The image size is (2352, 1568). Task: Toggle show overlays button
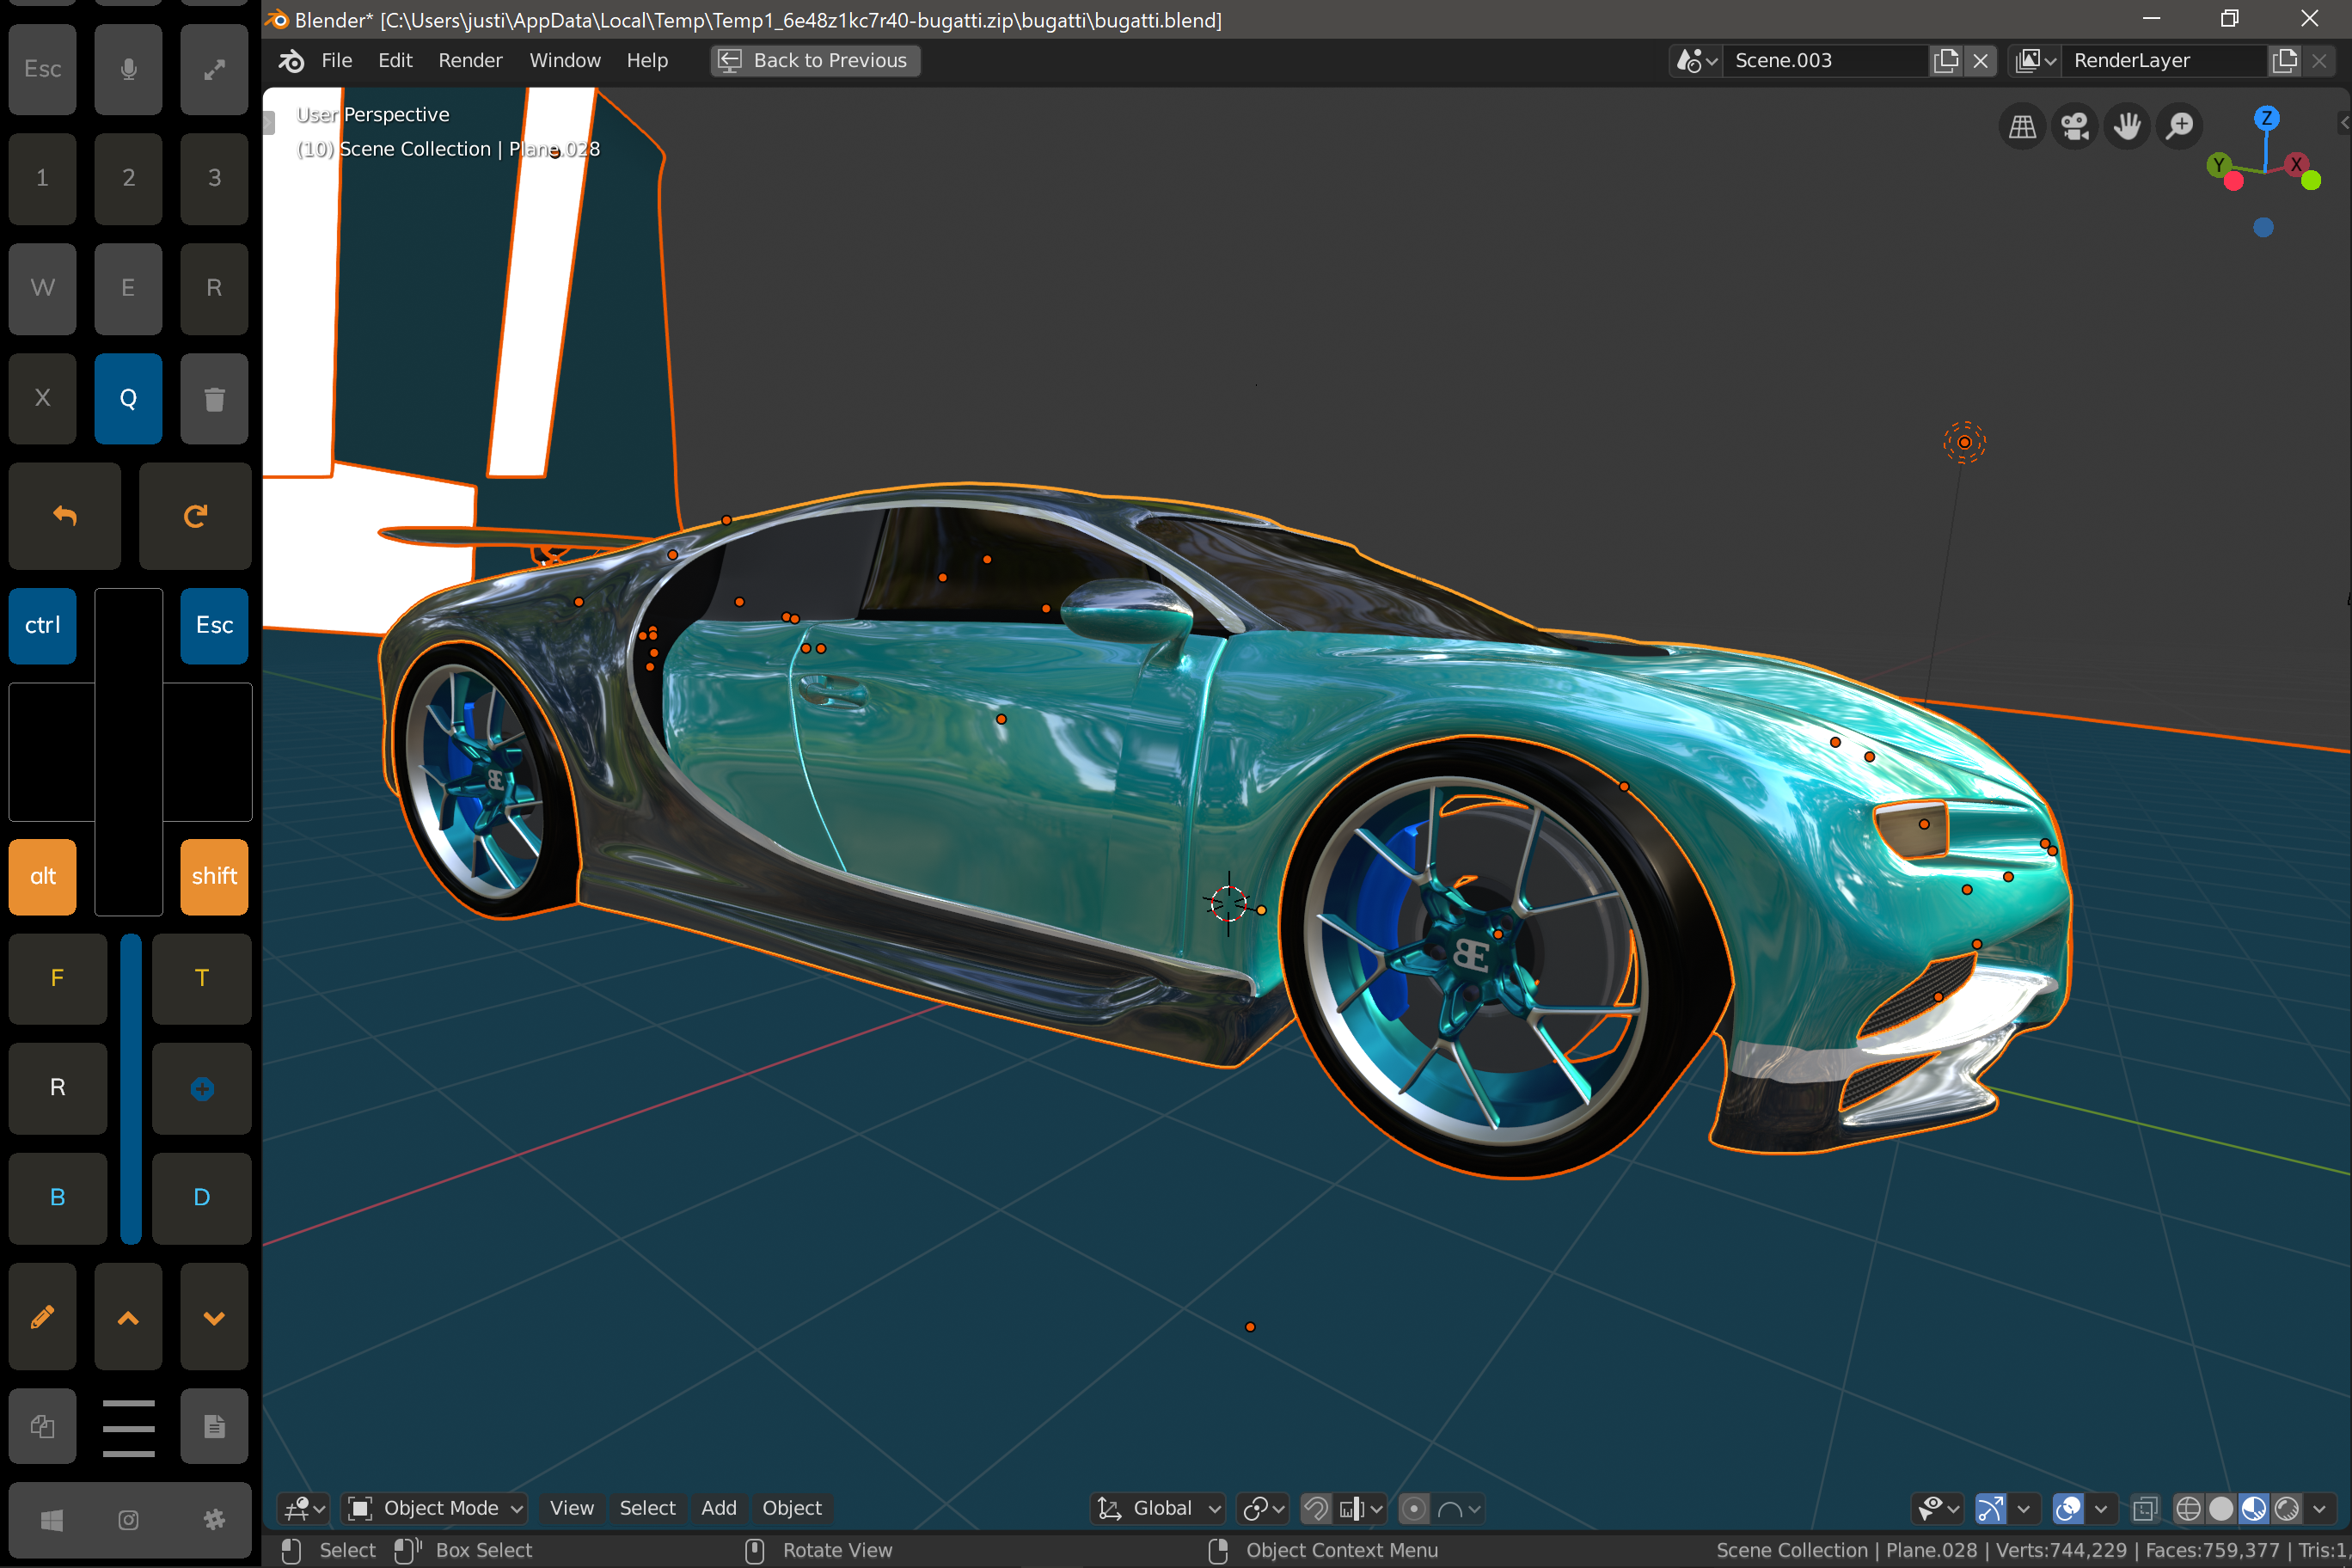[x=2067, y=1508]
